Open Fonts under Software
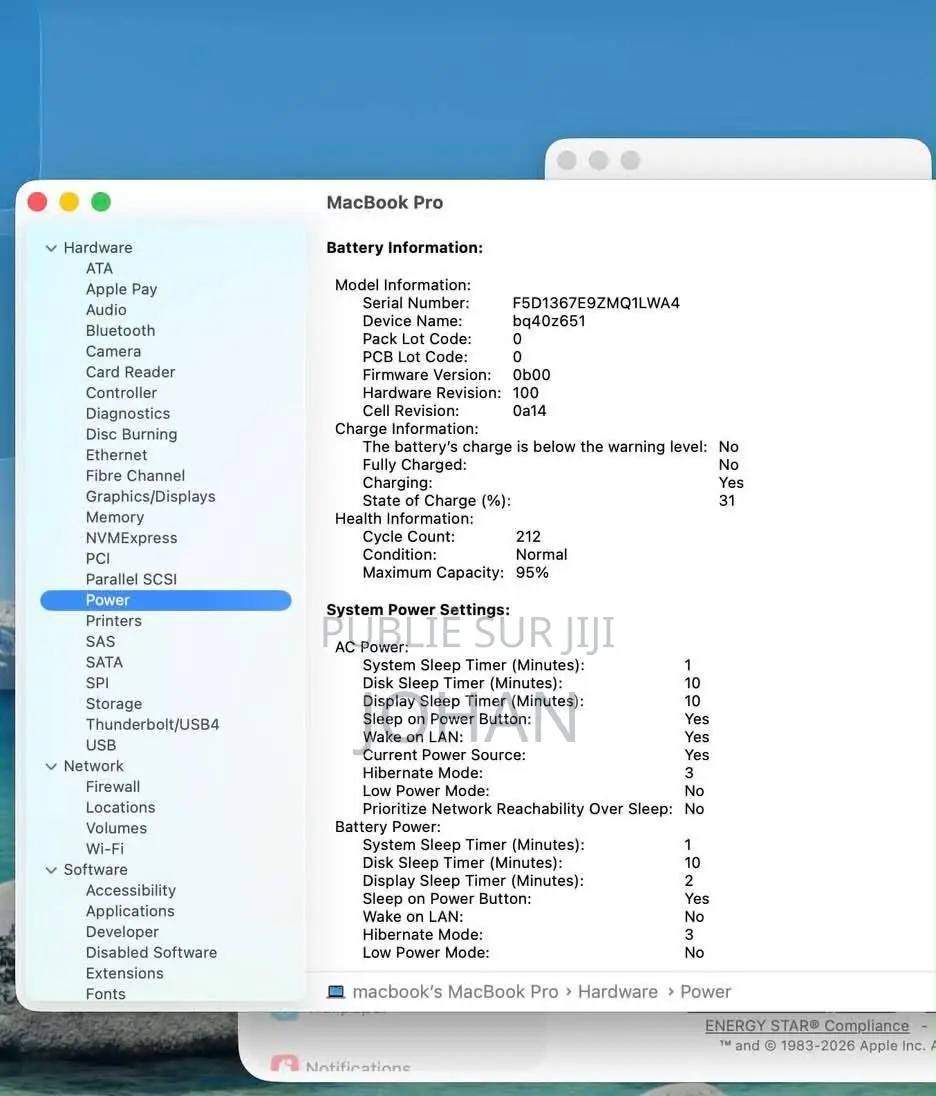Image resolution: width=936 pixels, height=1096 pixels. (x=106, y=994)
